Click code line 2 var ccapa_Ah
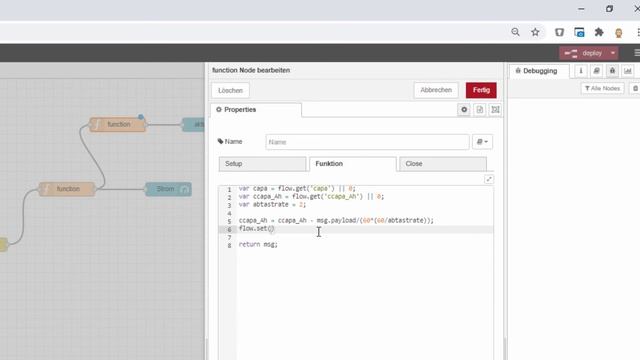640x360 pixels. tap(311, 197)
